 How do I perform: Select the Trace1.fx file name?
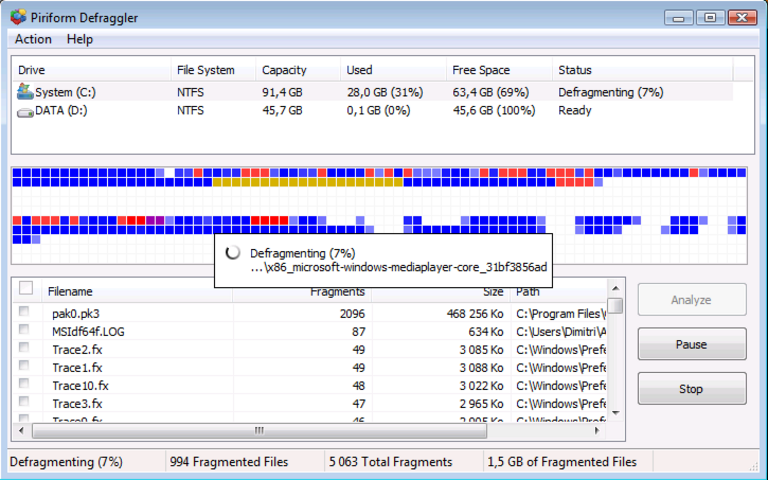tap(77, 368)
